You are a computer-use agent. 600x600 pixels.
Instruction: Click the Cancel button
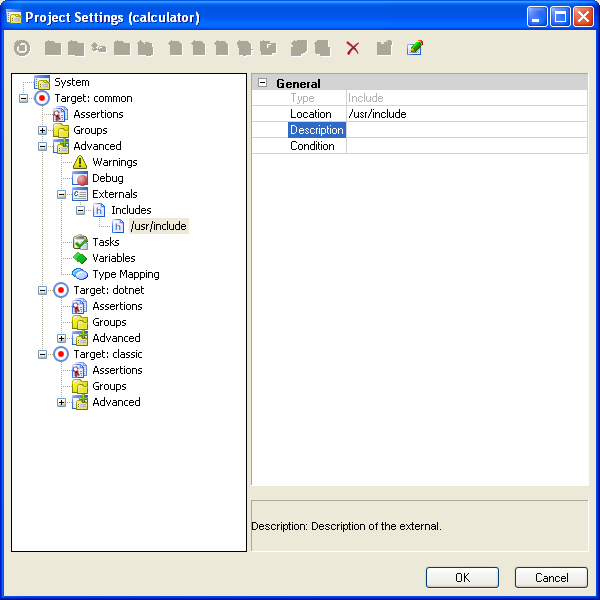point(551,578)
